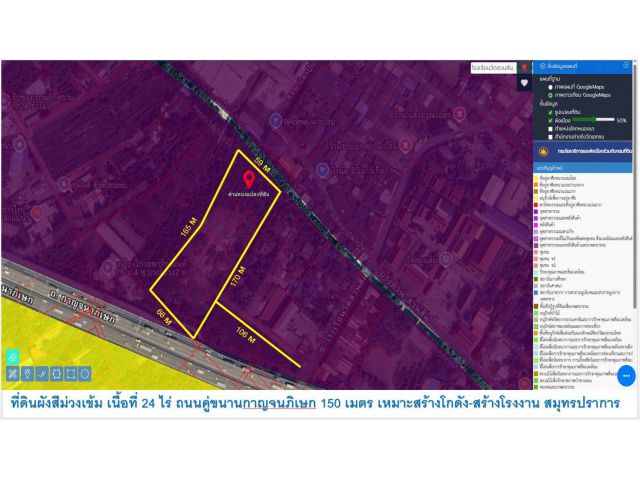Select the polygon drawing tool

(56, 373)
